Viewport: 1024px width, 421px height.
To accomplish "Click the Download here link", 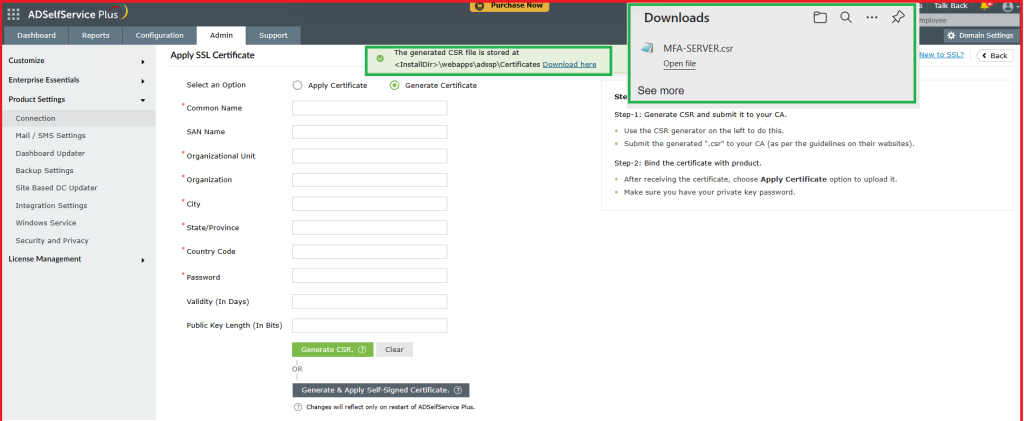I will pos(569,65).
